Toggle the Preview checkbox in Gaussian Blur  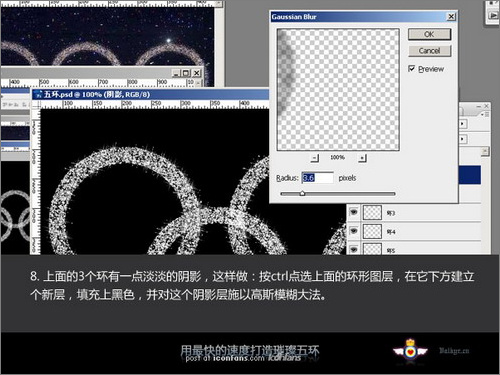click(412, 69)
